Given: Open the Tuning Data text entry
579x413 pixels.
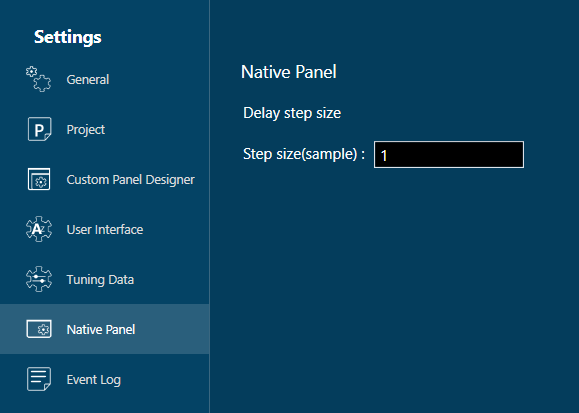Looking at the screenshot, I should 100,280.
